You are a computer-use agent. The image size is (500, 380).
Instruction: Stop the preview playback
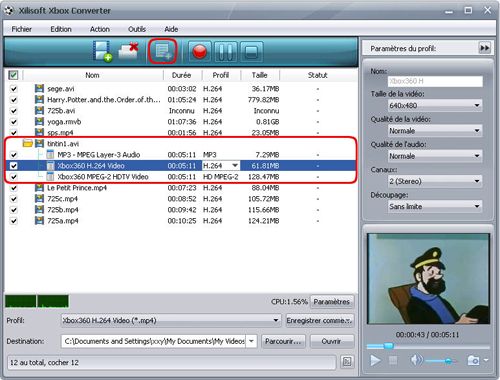click(x=393, y=360)
